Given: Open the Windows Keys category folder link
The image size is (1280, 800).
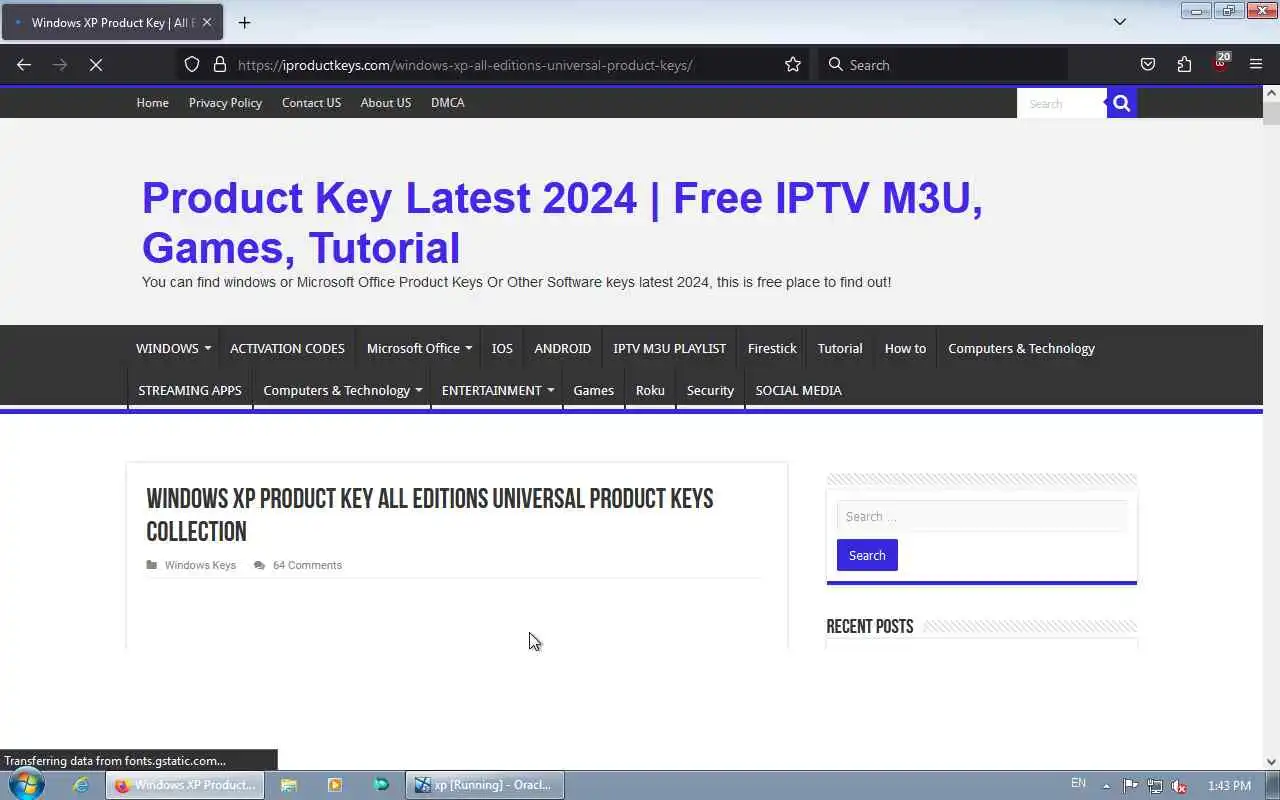Looking at the screenshot, I should [x=200, y=565].
